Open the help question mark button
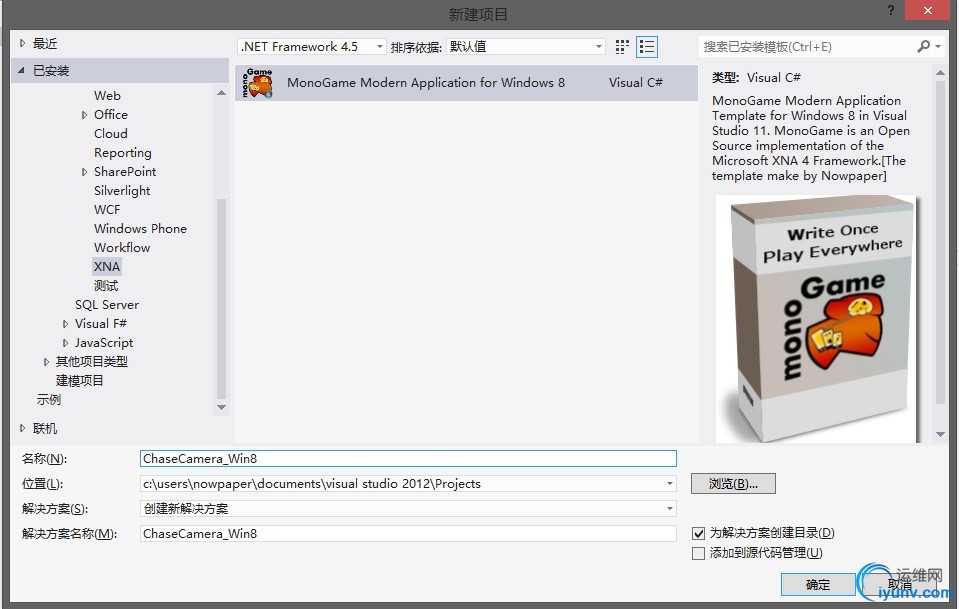959x609 pixels. (890, 10)
